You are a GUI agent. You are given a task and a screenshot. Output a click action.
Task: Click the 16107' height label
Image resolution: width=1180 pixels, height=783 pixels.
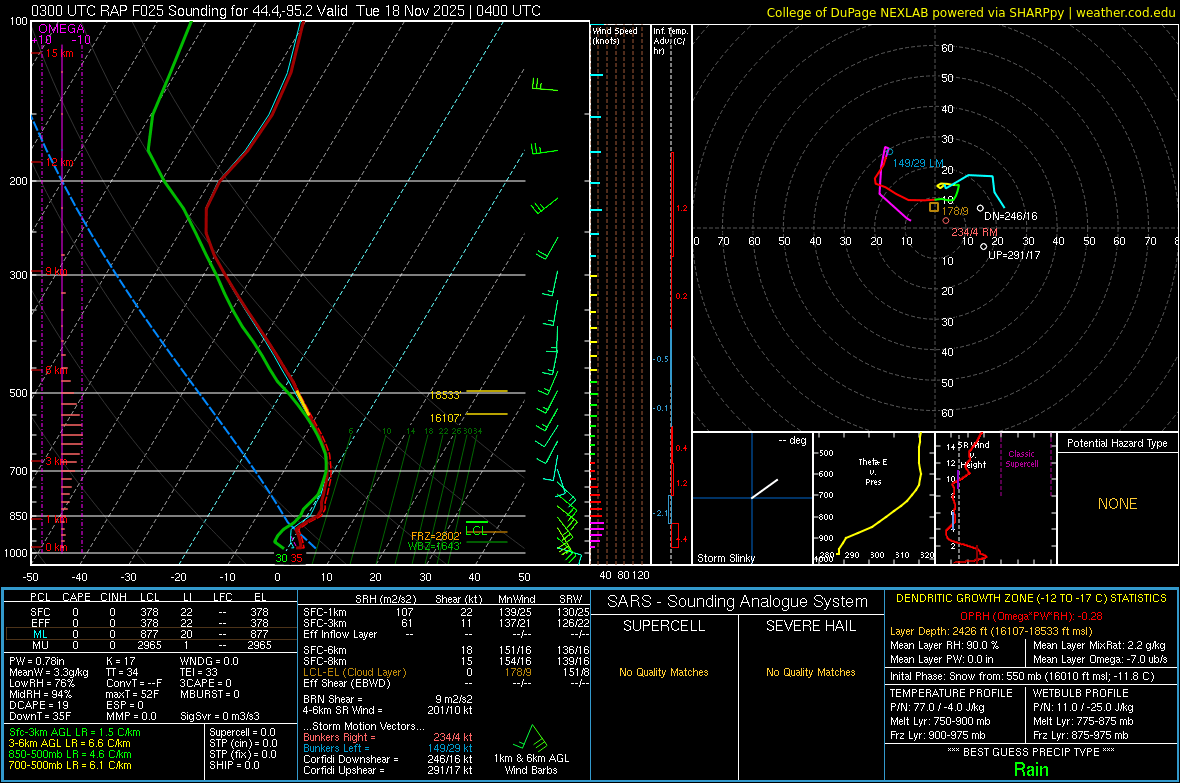pyautogui.click(x=445, y=419)
